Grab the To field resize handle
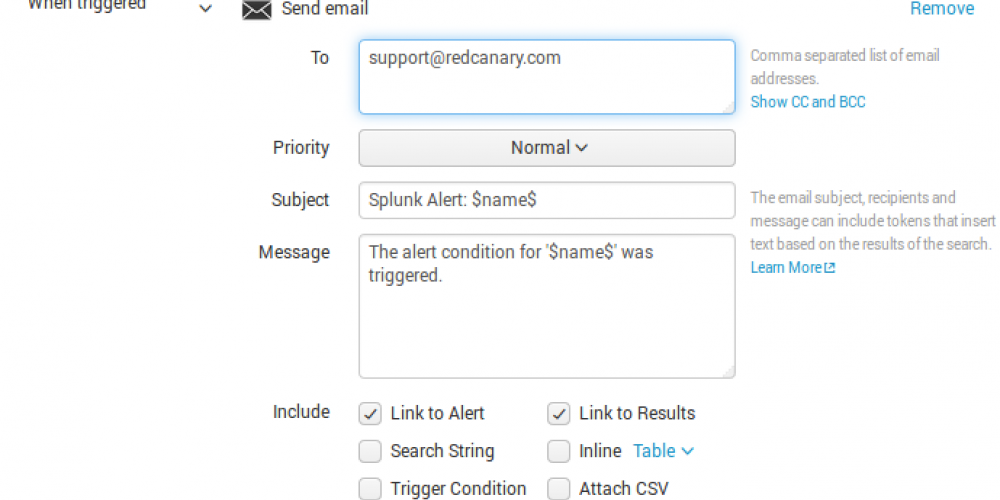 coord(729,108)
